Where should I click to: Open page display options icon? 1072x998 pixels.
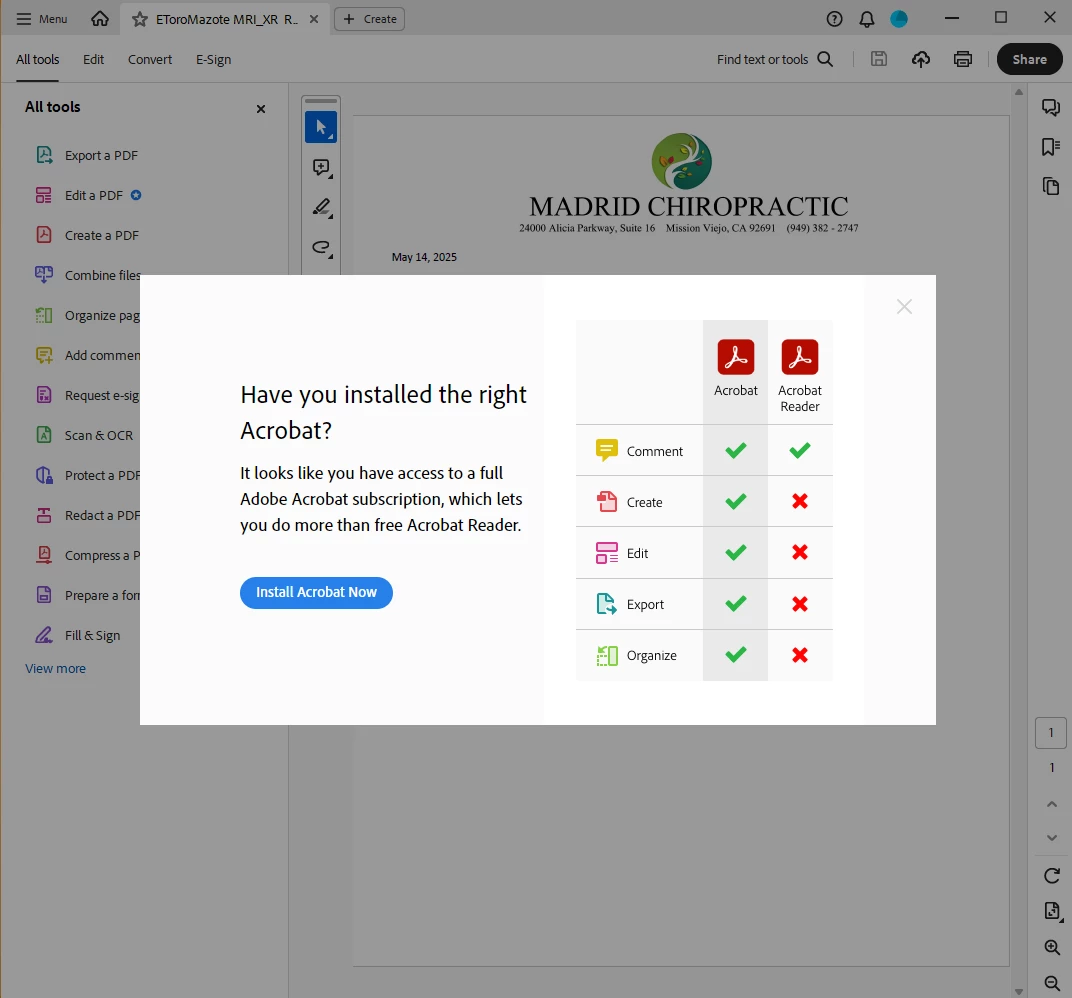click(1052, 911)
